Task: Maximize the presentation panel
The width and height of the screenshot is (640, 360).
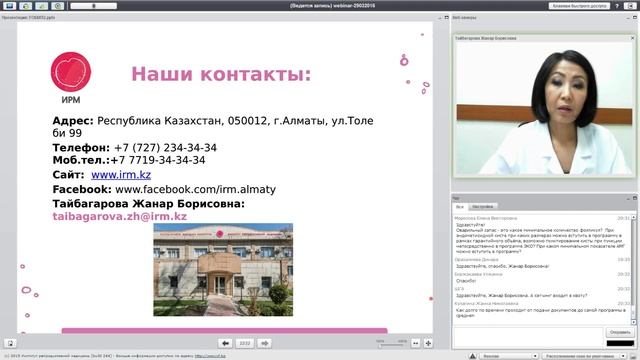Action: [x=446, y=18]
